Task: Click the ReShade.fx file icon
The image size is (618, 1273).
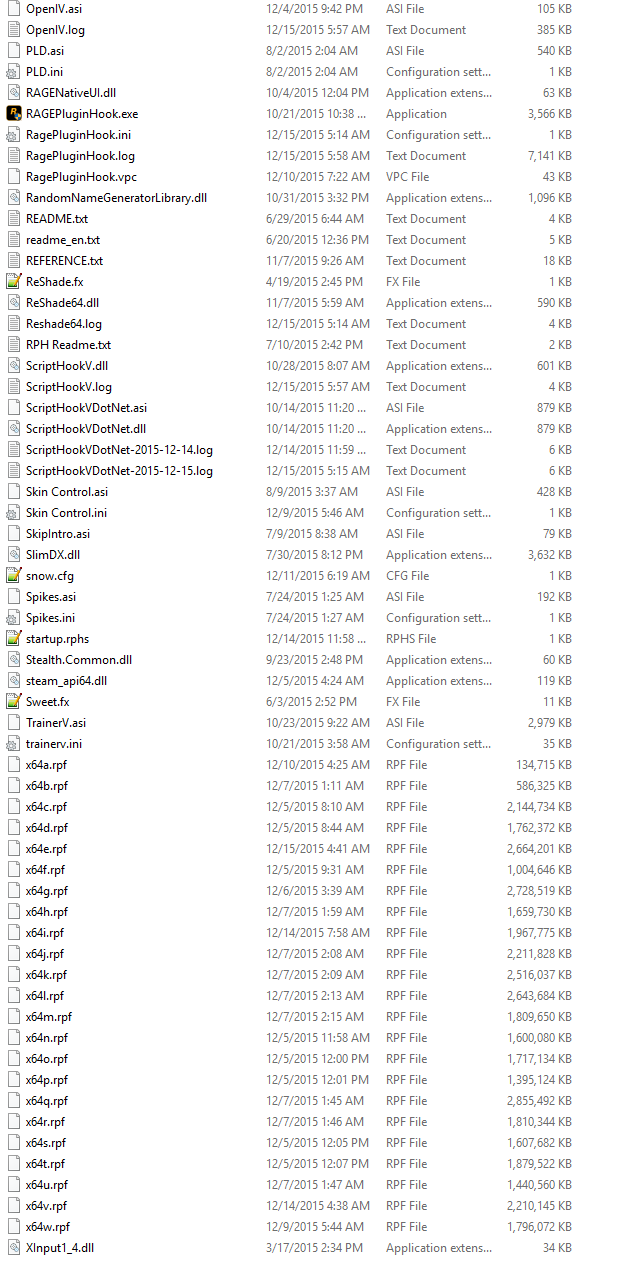Action: 14,282
